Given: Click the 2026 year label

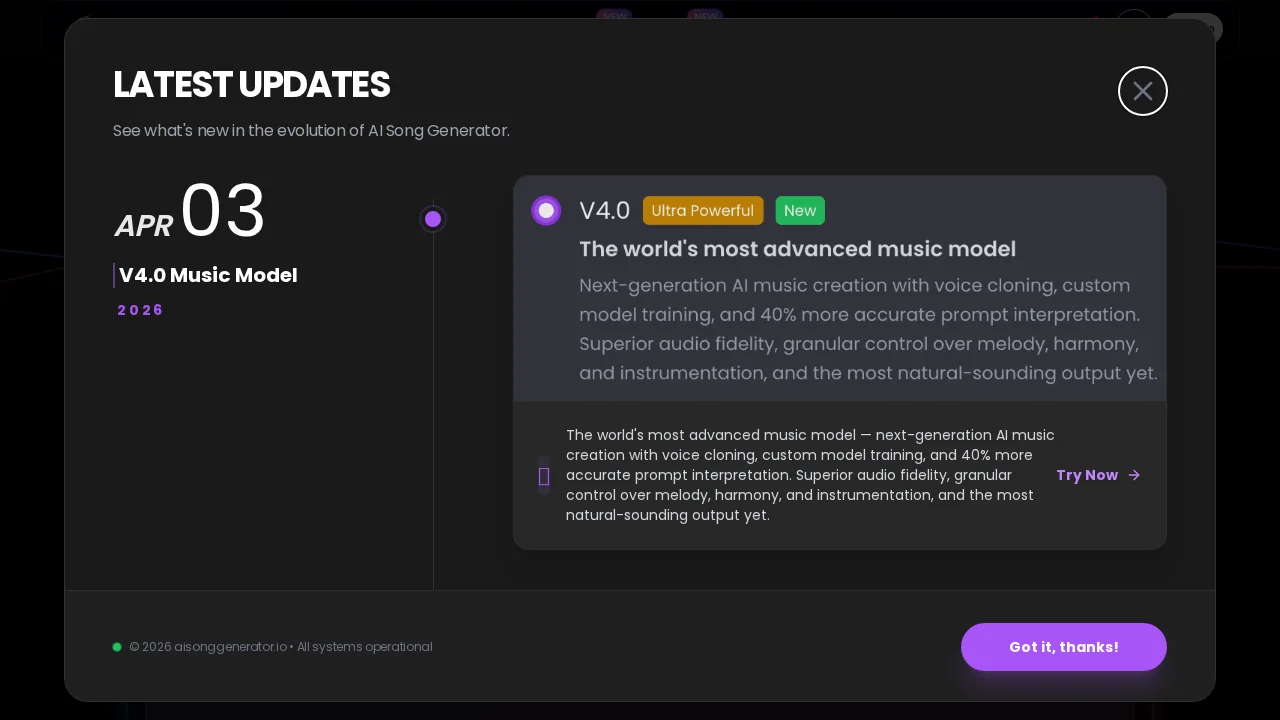Looking at the screenshot, I should click(x=140, y=310).
